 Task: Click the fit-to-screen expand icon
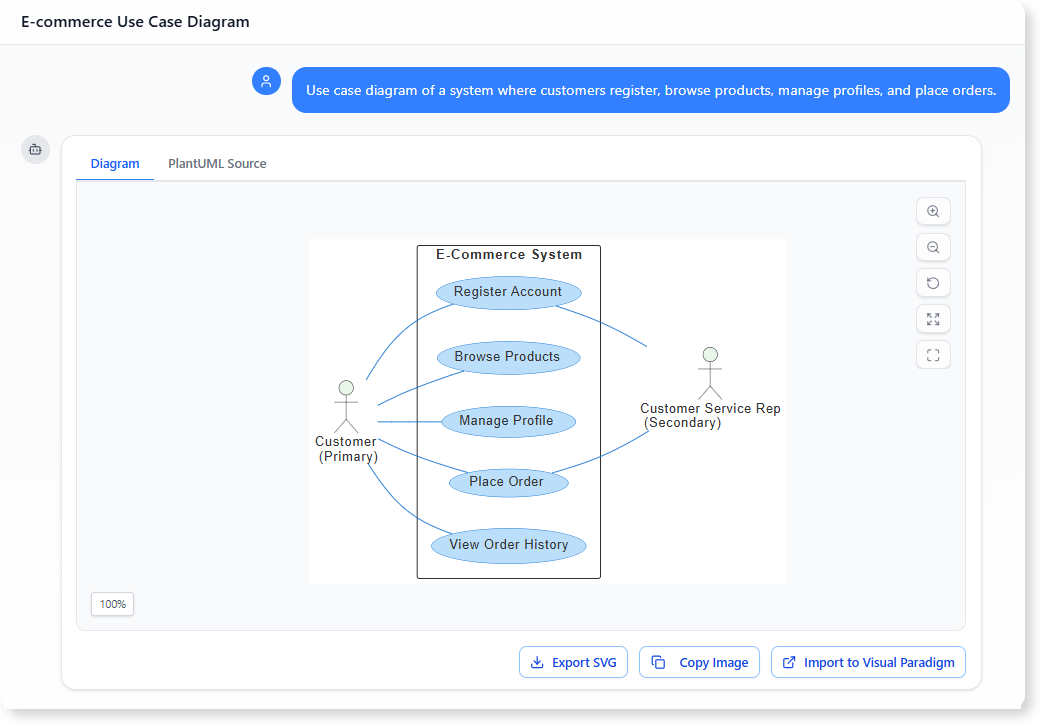coord(932,319)
